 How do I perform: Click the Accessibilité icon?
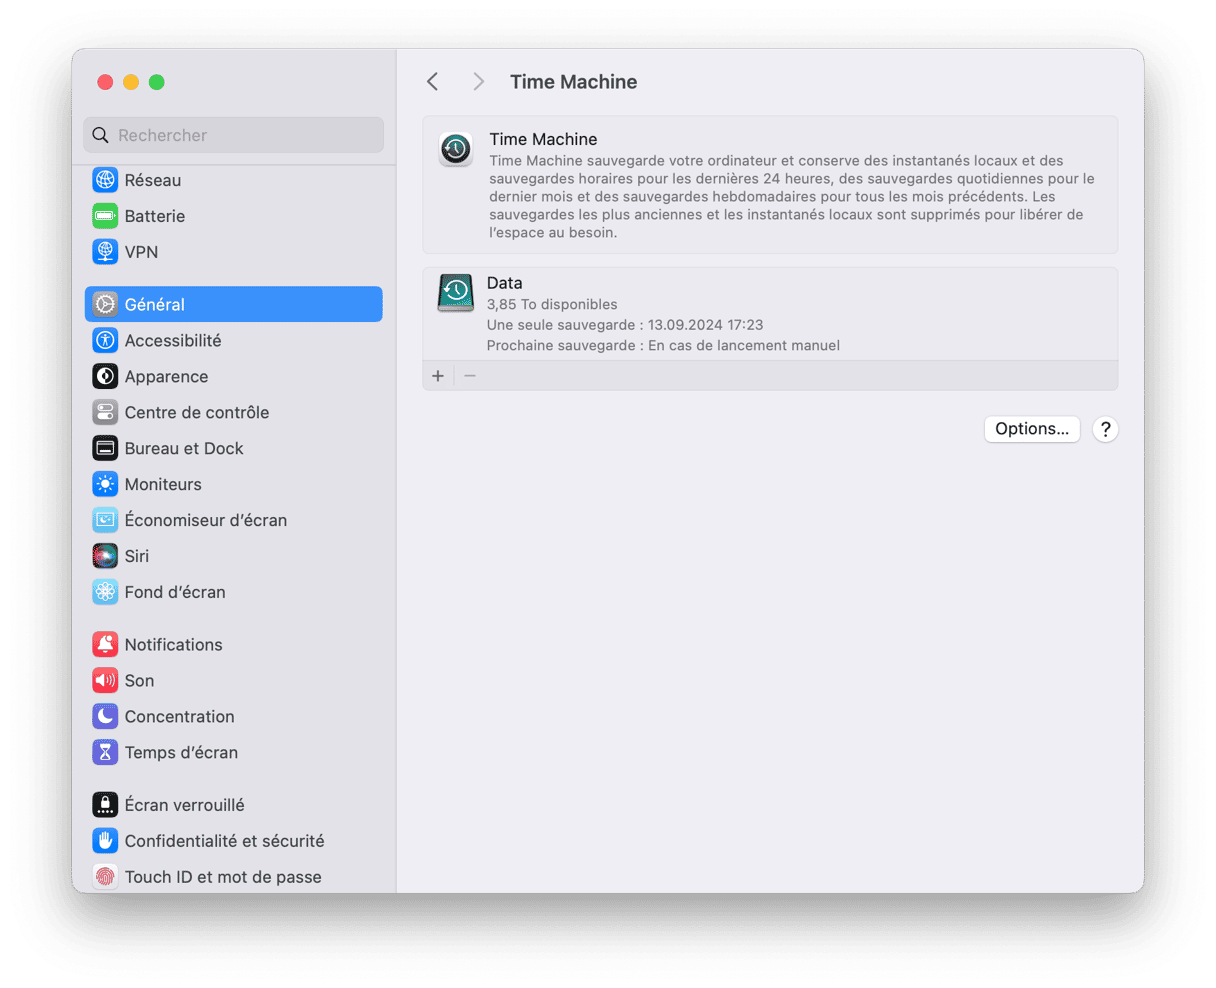[105, 341]
